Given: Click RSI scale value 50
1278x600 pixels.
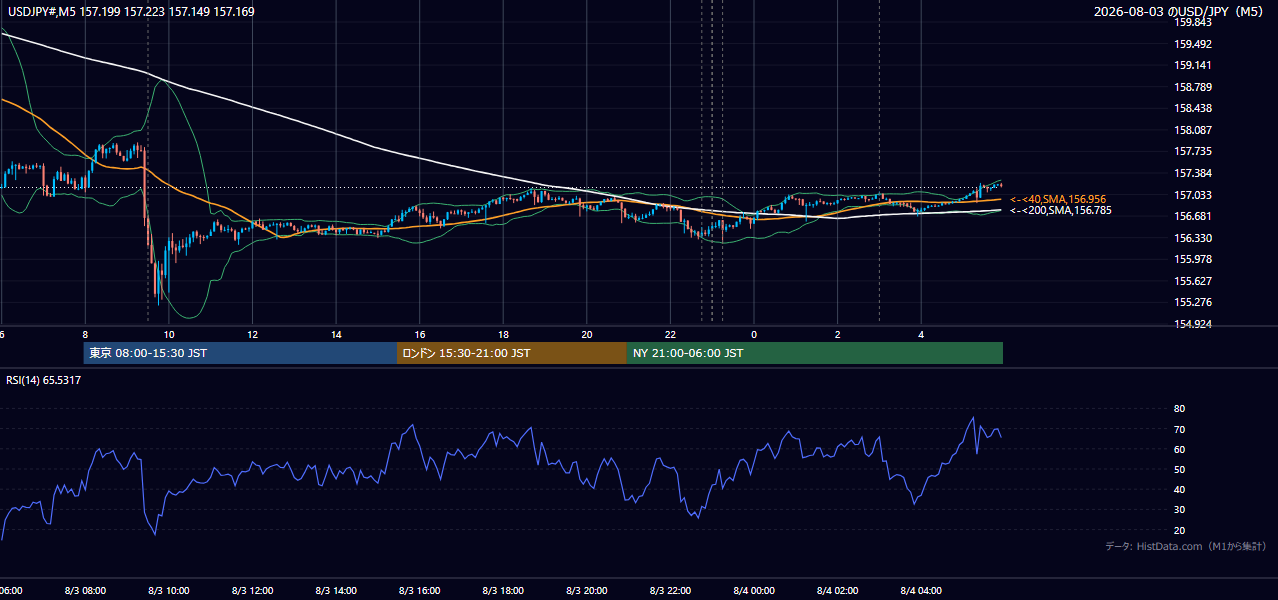Looking at the screenshot, I should [1180, 469].
